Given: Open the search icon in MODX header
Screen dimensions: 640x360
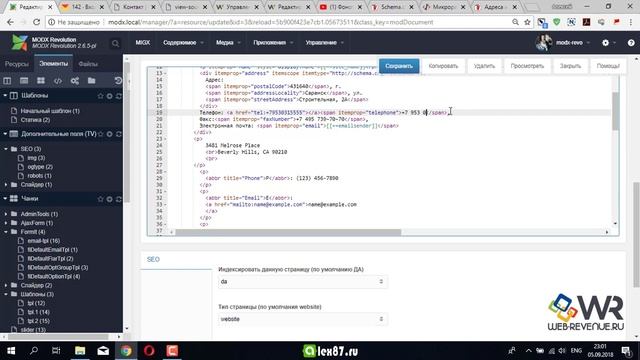Looking at the screenshot, I should 116,43.
